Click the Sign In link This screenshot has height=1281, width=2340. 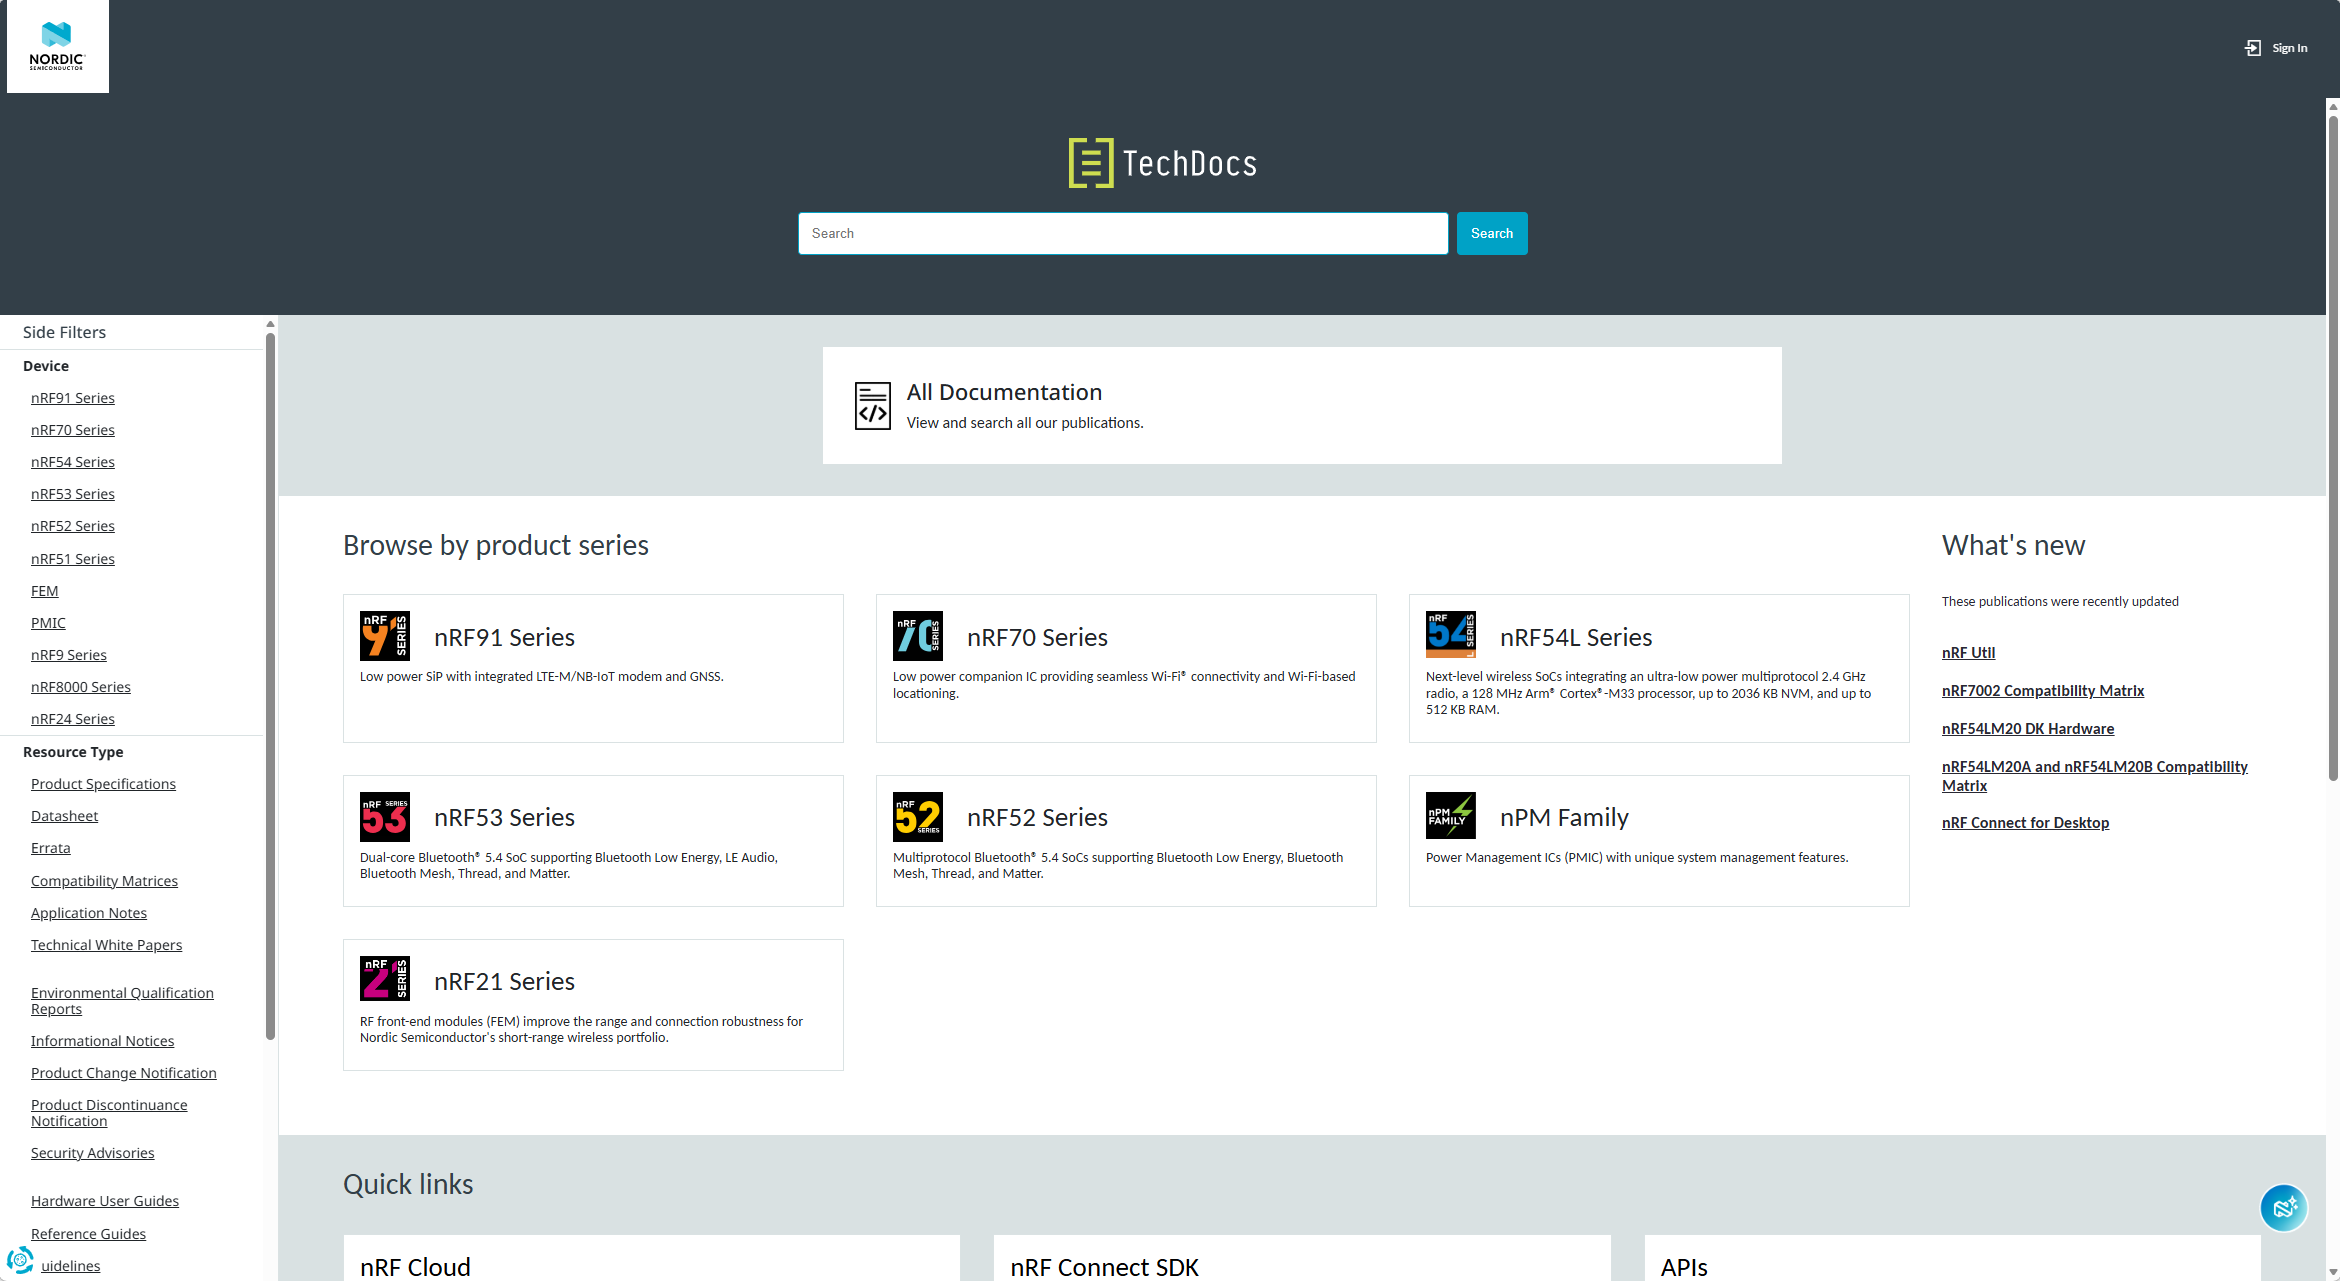[x=2289, y=48]
